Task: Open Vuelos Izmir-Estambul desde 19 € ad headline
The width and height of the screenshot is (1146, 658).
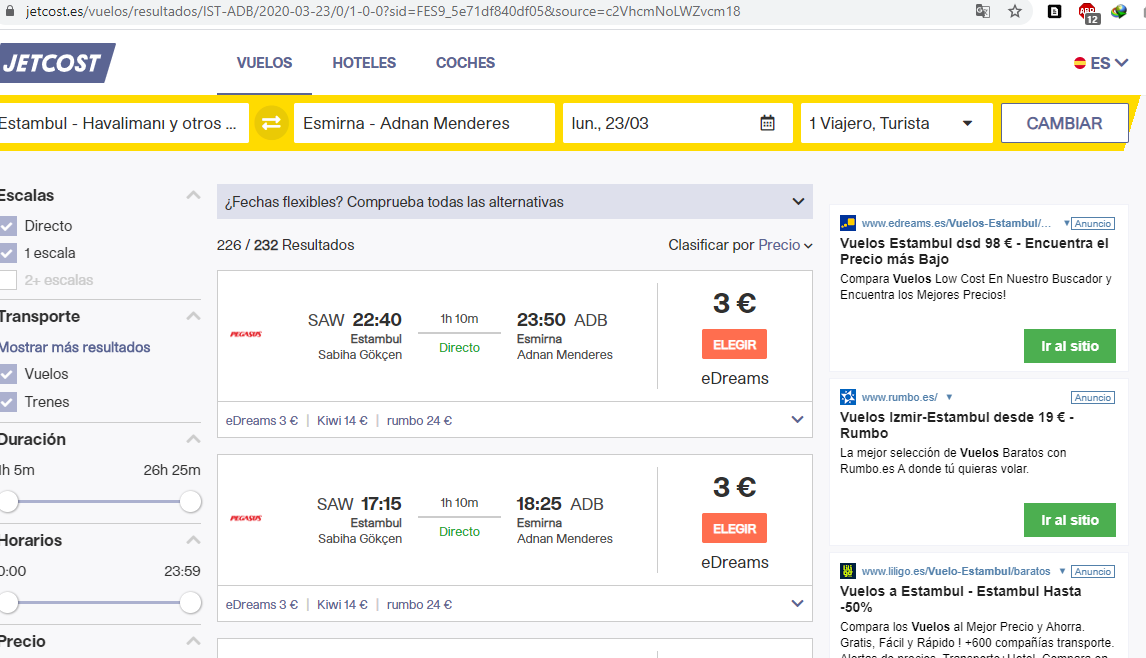Action: tap(957, 425)
